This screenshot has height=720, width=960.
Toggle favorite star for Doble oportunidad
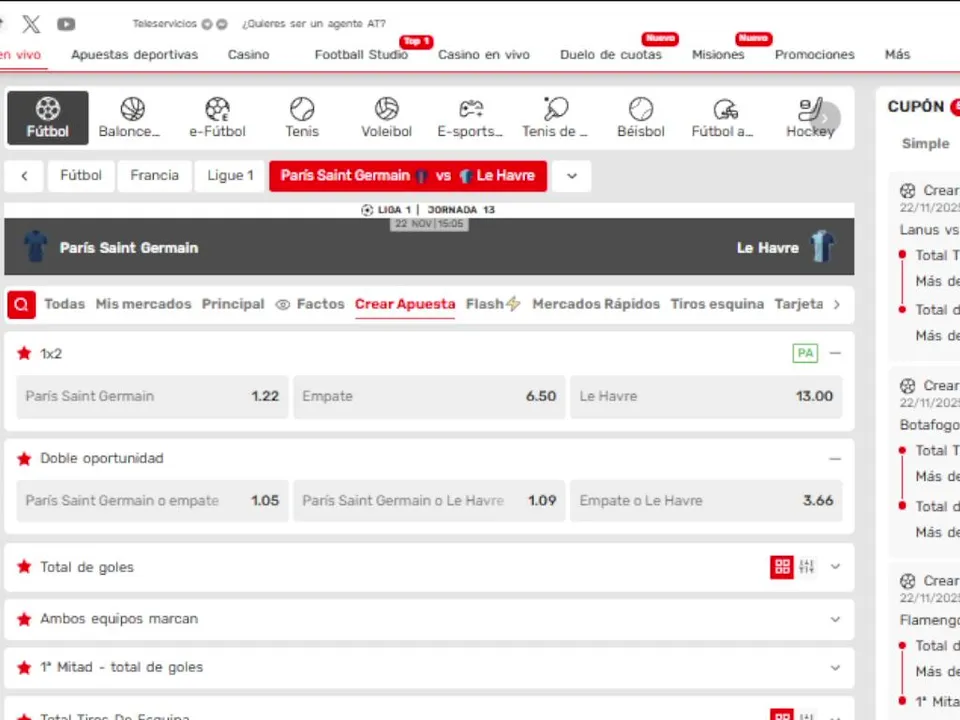point(24,459)
